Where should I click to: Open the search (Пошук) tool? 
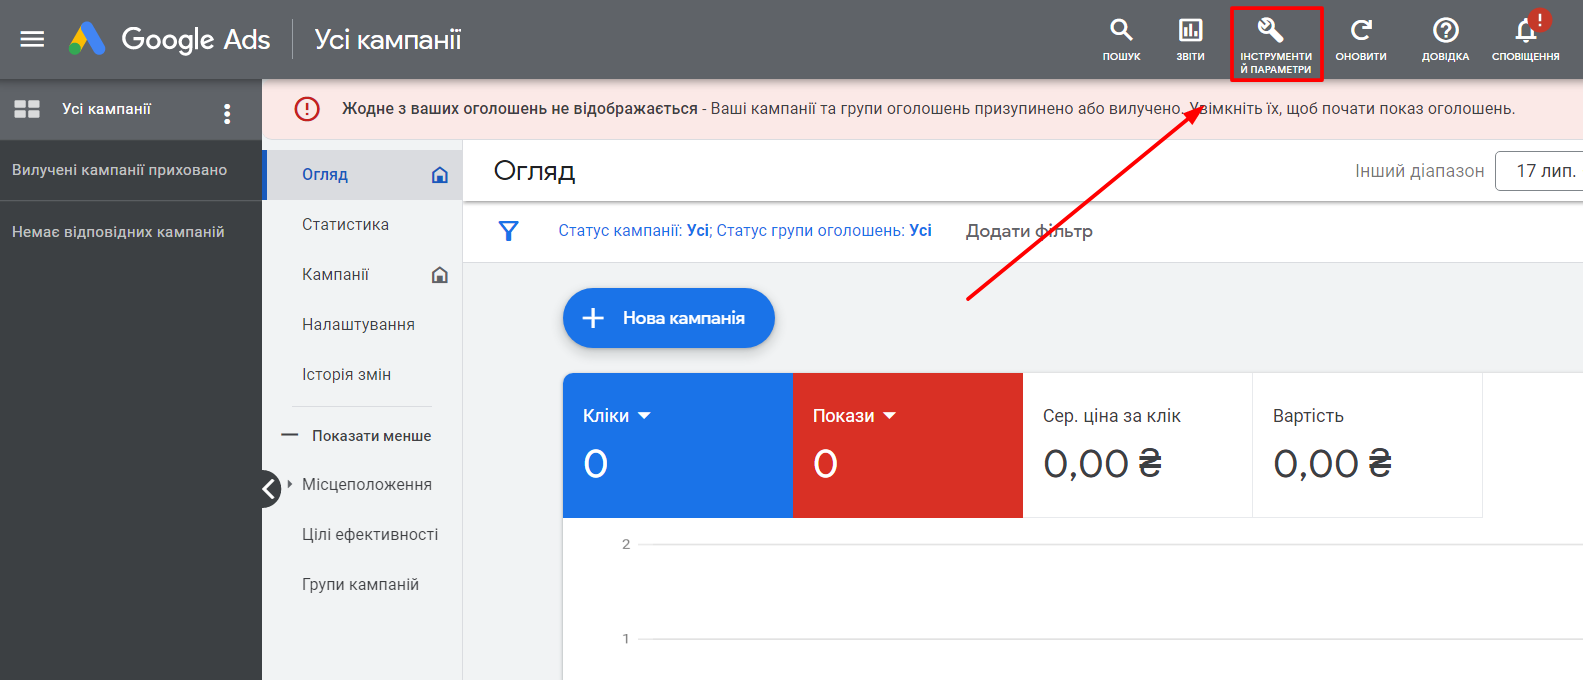coord(1121,40)
